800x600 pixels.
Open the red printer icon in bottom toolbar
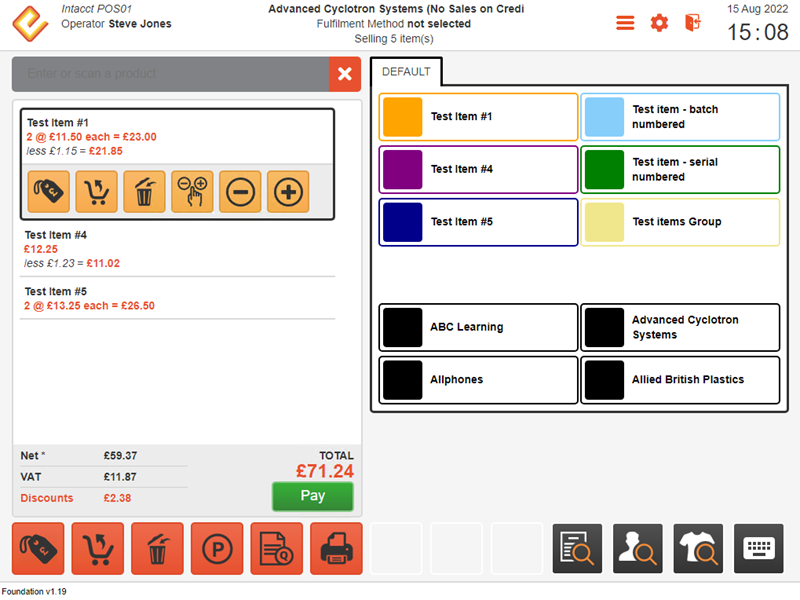tap(335, 548)
